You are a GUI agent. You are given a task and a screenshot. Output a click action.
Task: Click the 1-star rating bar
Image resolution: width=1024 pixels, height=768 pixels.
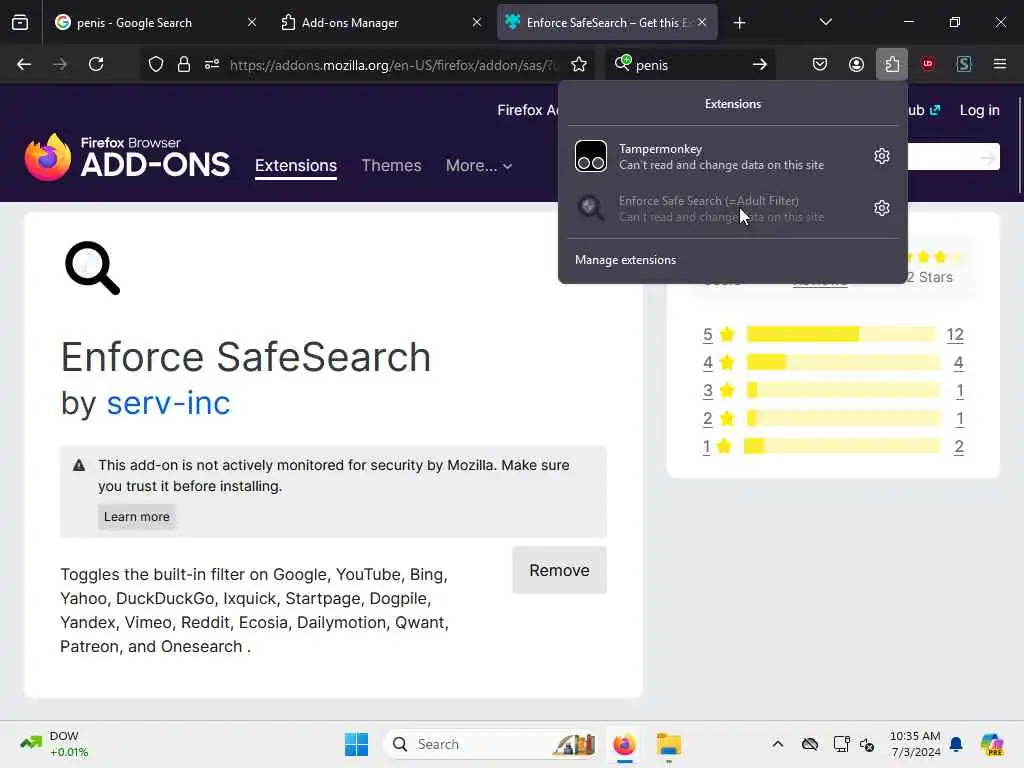(x=842, y=447)
